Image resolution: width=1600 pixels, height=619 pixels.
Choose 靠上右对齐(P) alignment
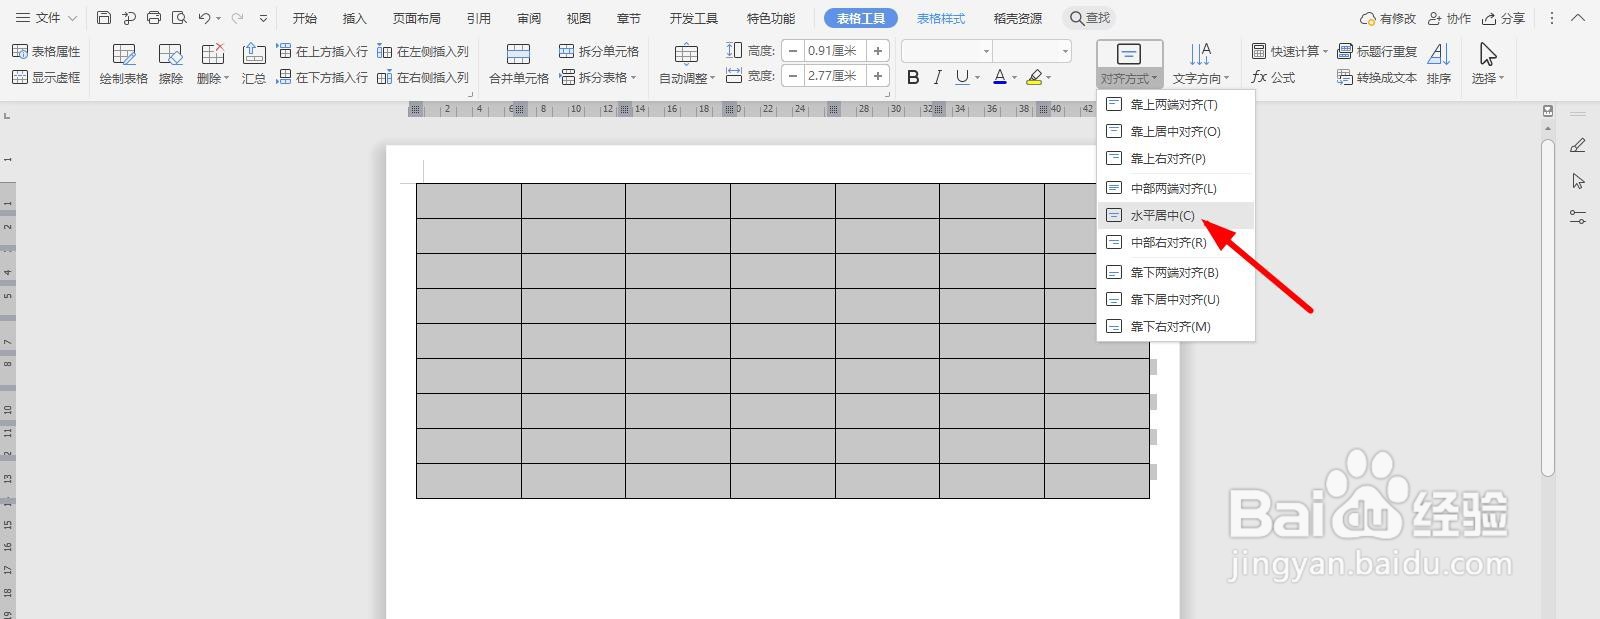pyautogui.click(x=1175, y=158)
